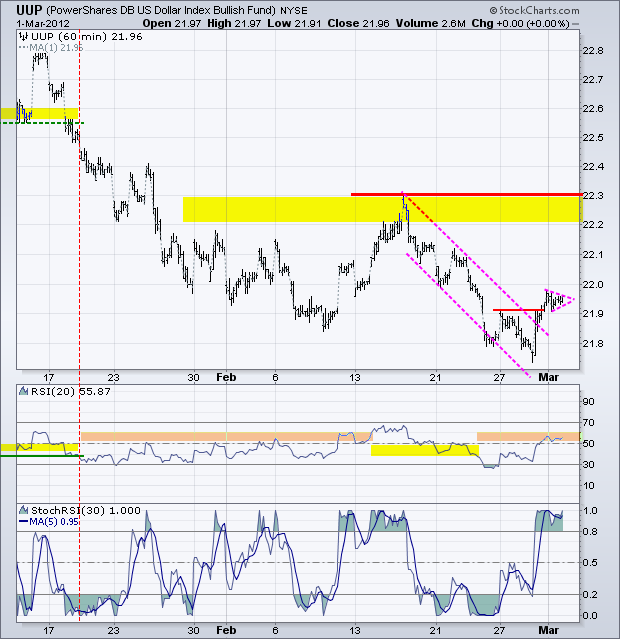Click the Chg +0.00 (+0.00%) value
The width and height of the screenshot is (620, 639).
520,24
